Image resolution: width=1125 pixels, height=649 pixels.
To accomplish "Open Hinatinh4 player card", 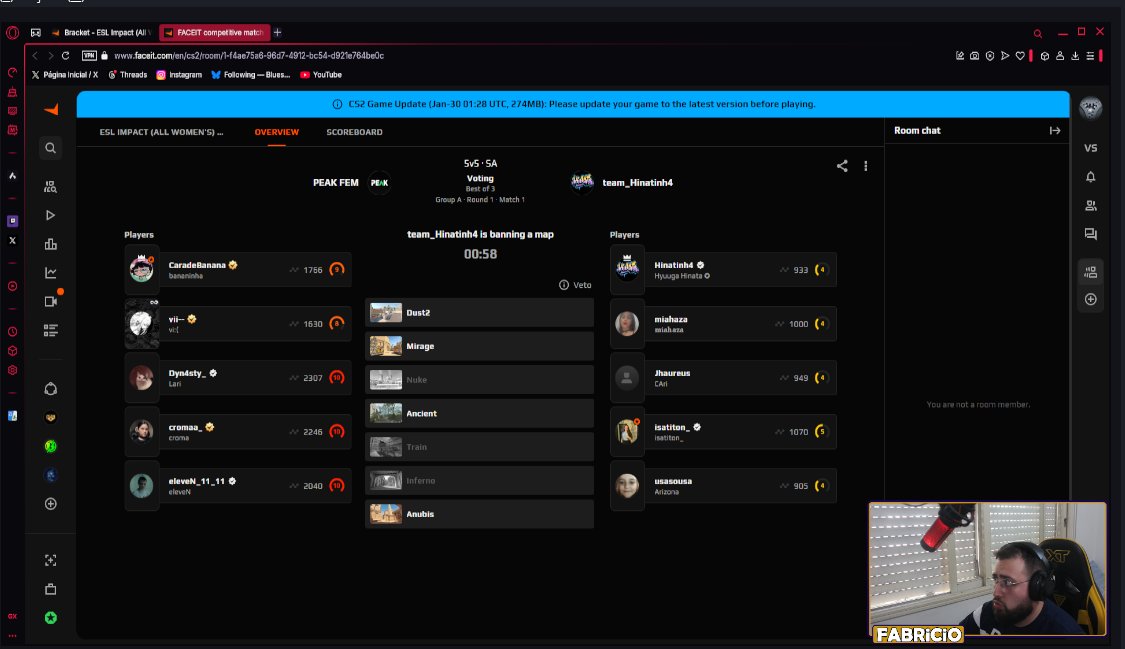I will [x=723, y=270].
